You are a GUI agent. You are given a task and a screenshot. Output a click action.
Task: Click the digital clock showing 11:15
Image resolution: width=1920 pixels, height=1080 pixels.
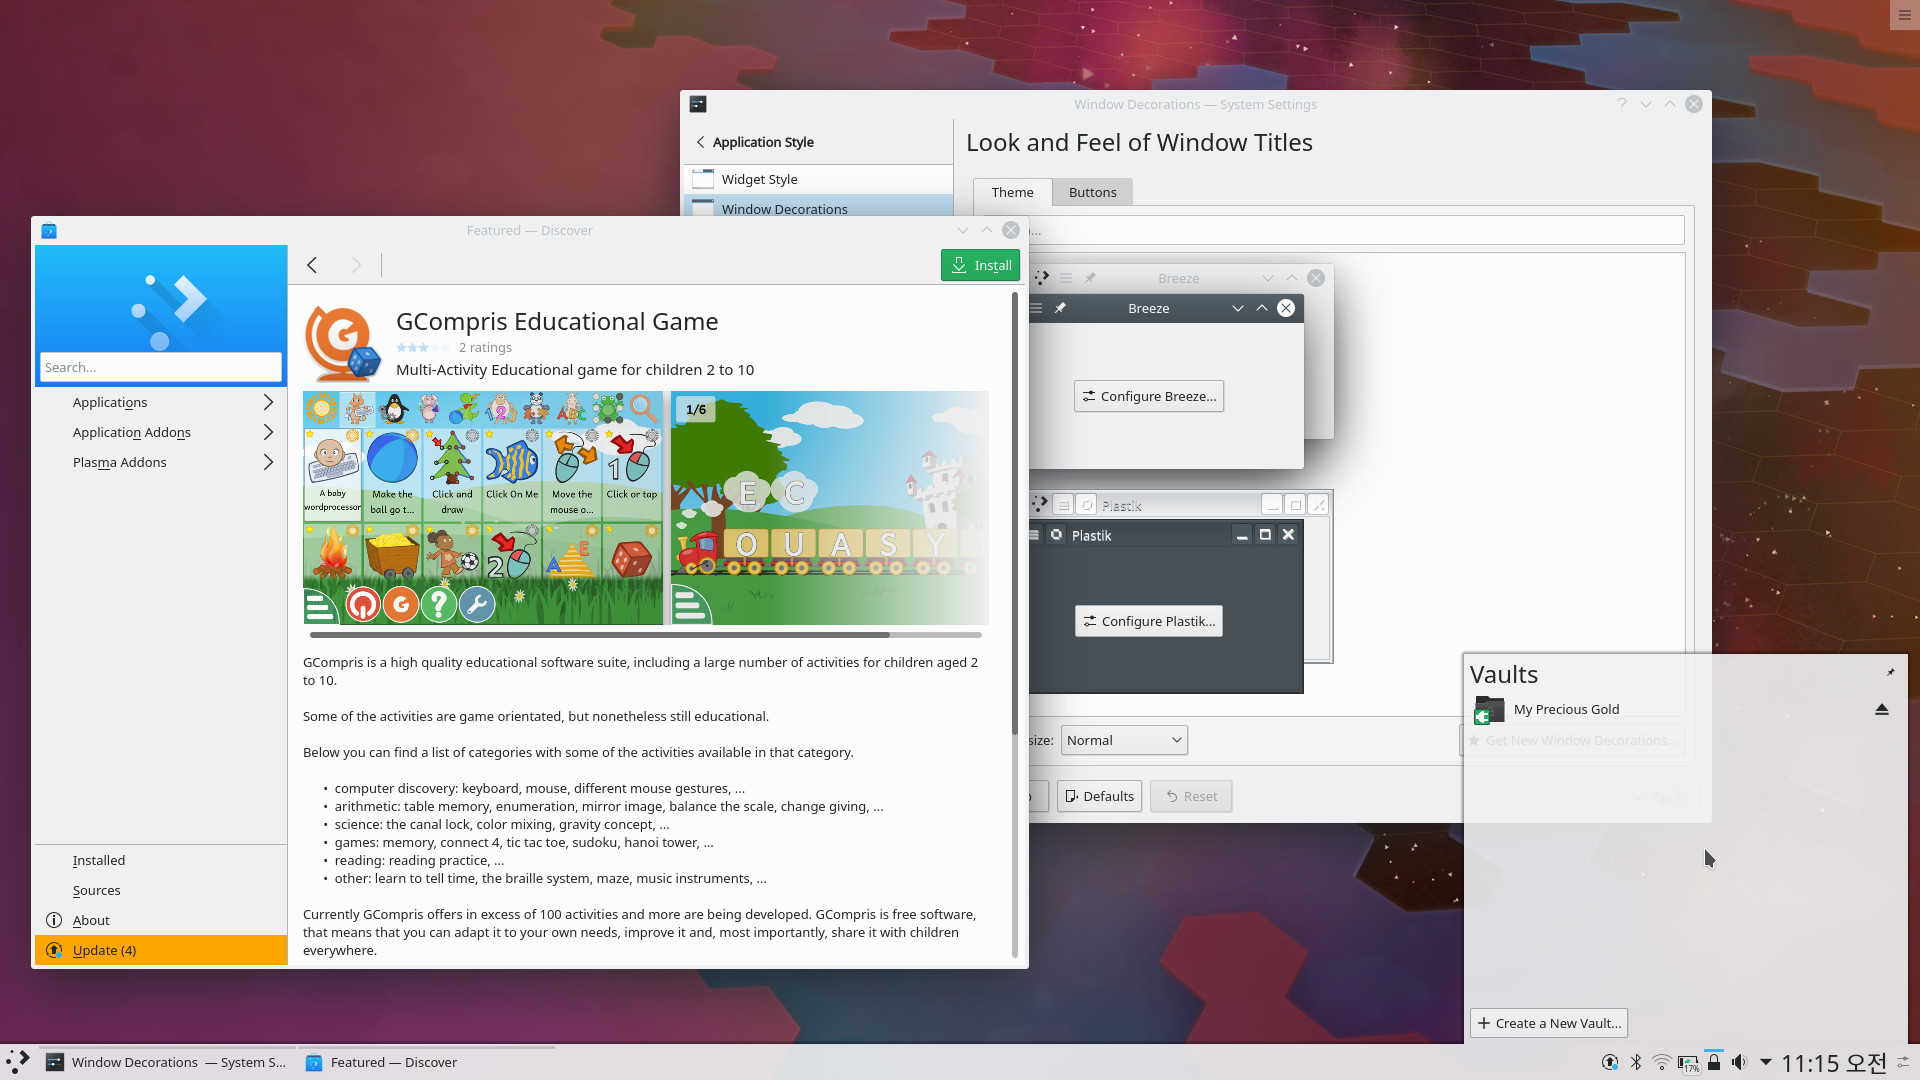click(1834, 1062)
